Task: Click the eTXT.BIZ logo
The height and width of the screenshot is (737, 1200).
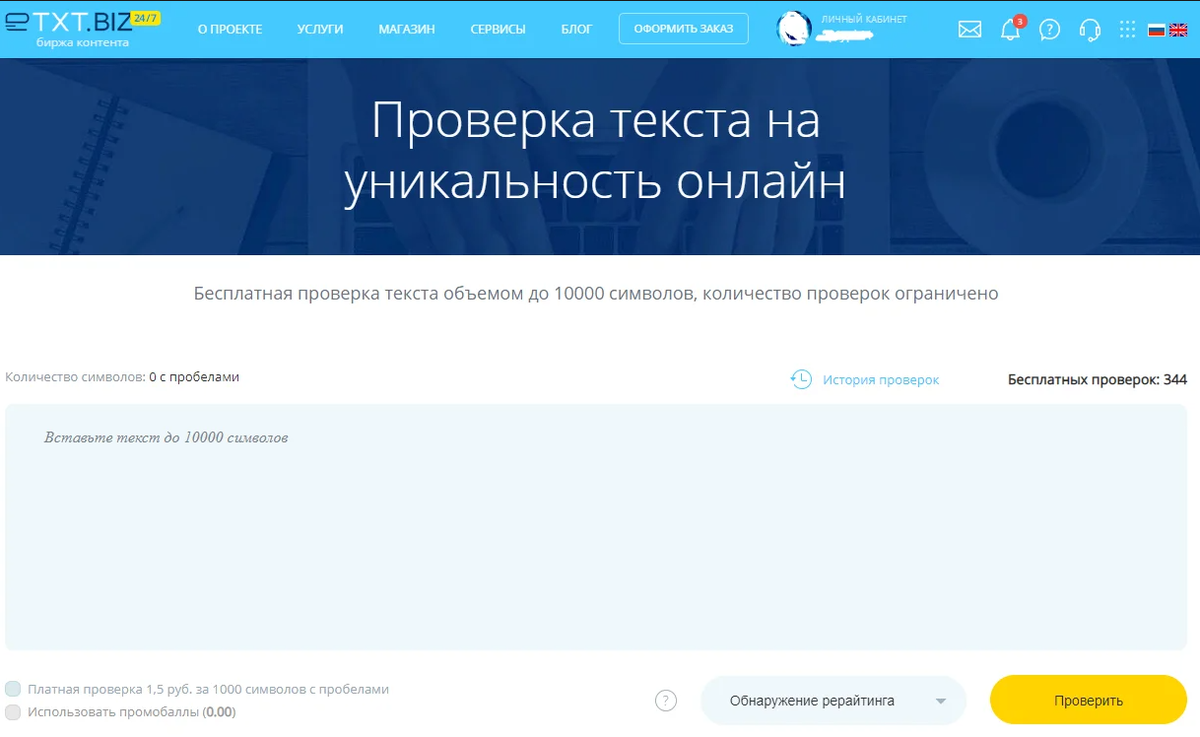Action: (x=81, y=28)
